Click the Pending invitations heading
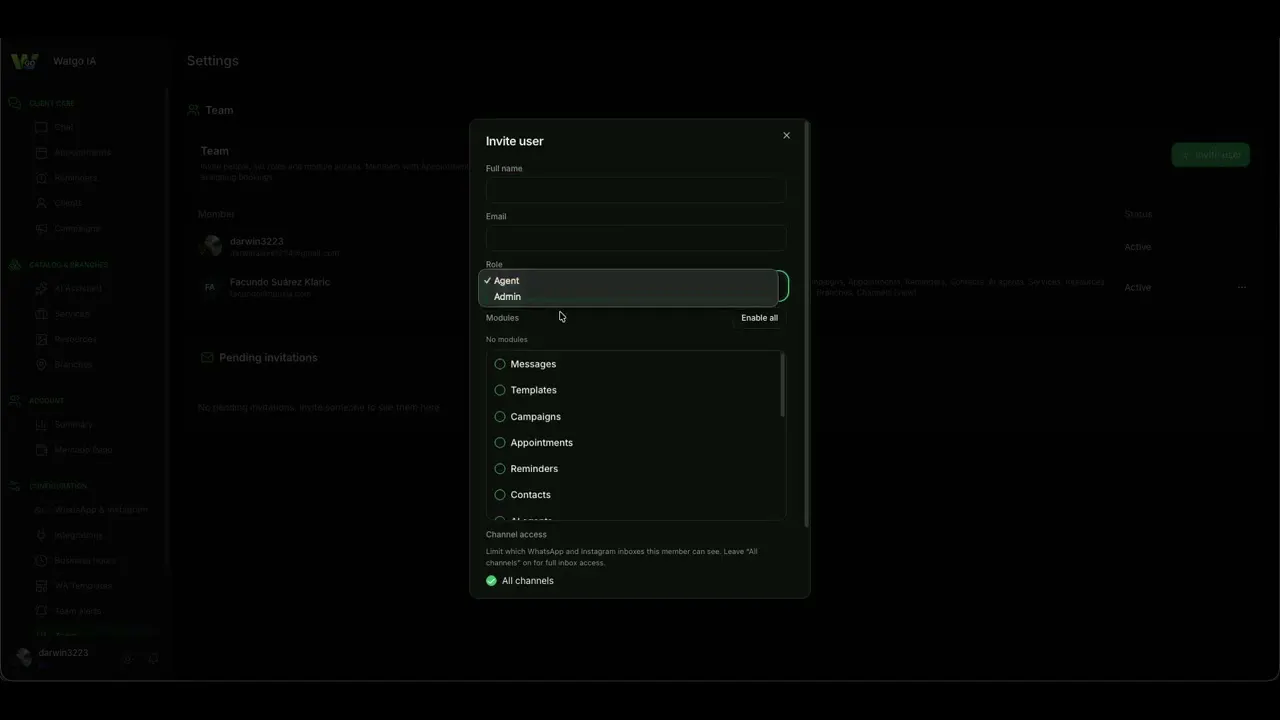 pyautogui.click(x=268, y=358)
